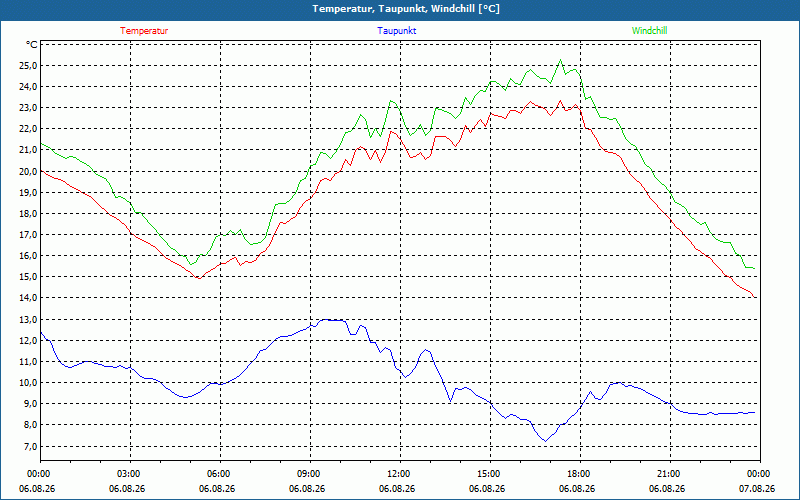This screenshot has height=500, width=800.
Task: Click the 03:00 time label on x-axis
Action: coord(131,473)
